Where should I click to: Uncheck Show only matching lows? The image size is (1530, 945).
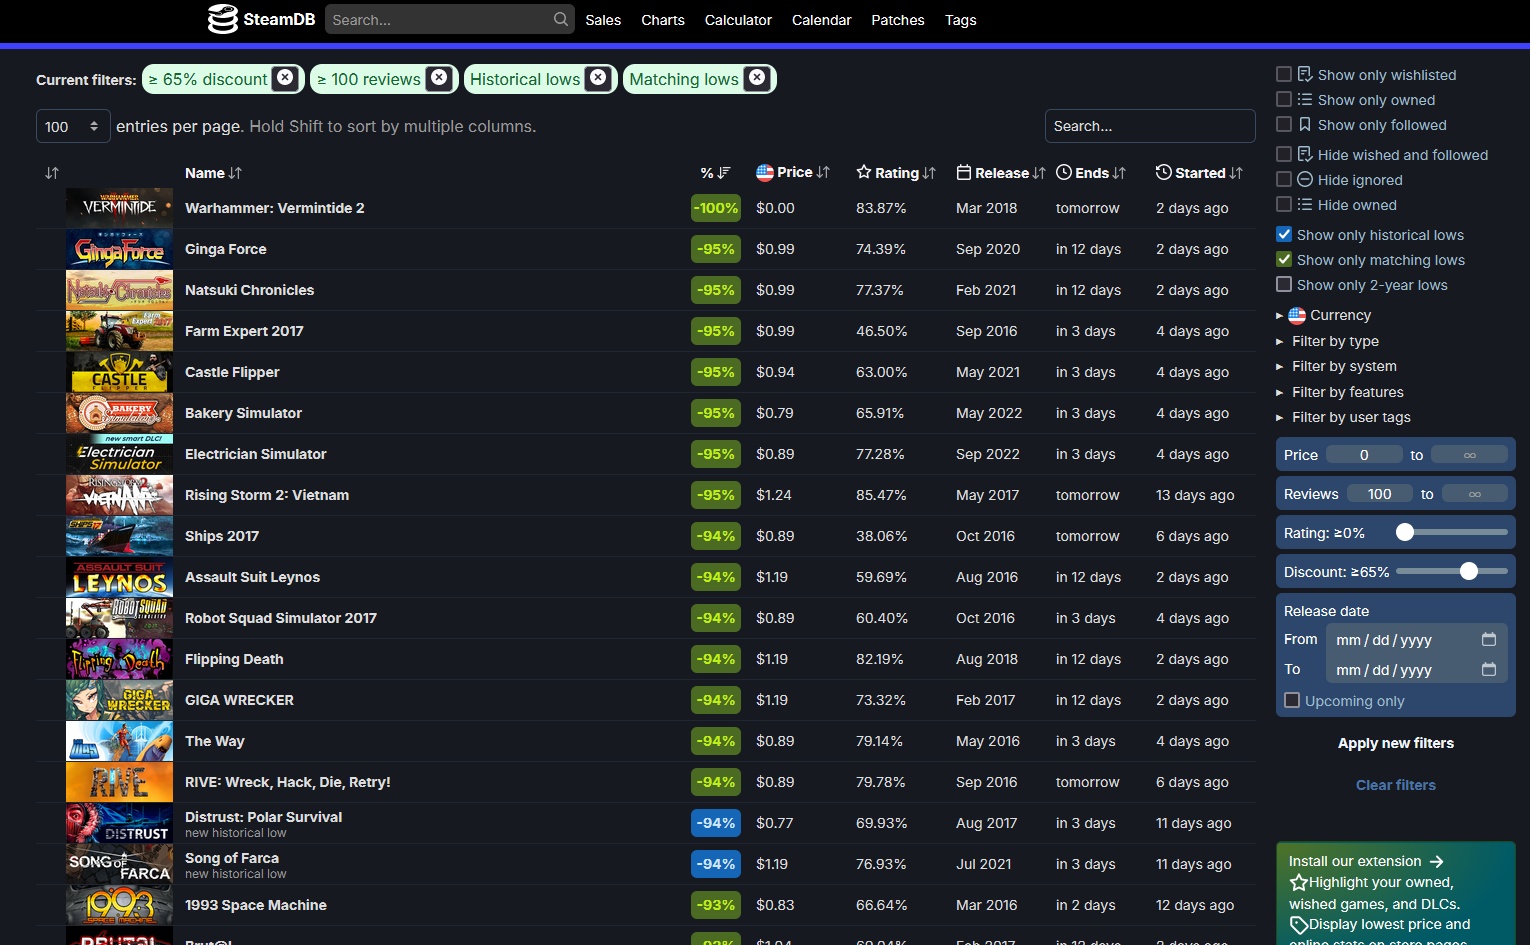[x=1284, y=259]
